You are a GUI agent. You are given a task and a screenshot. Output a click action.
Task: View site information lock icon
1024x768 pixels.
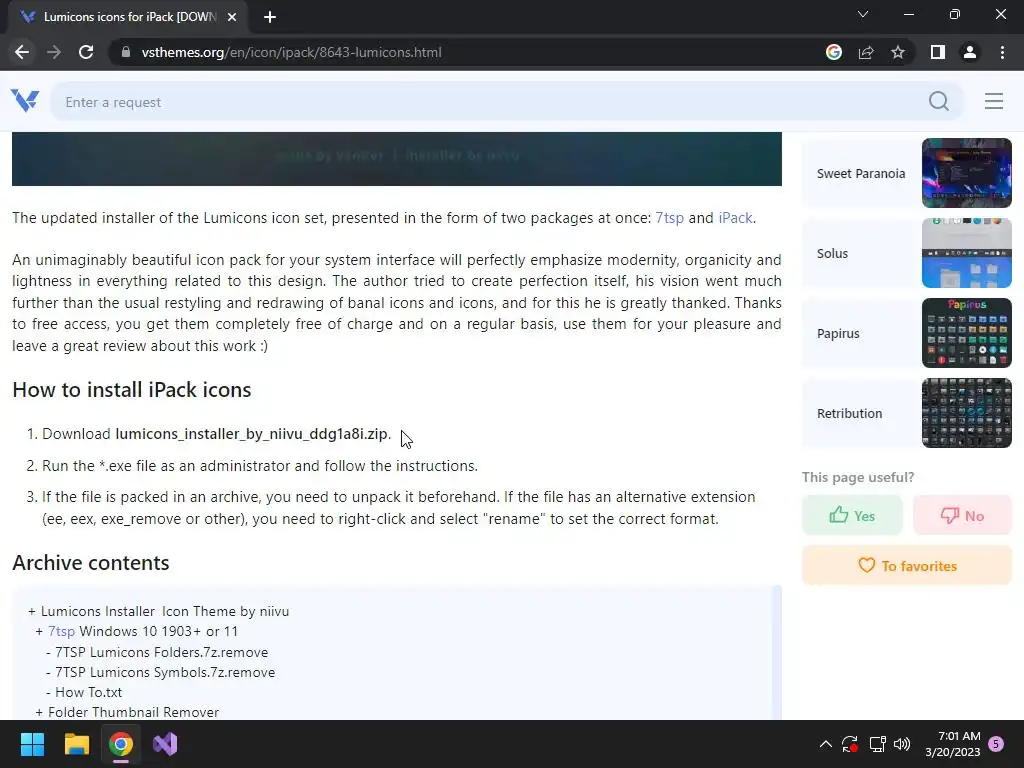tap(125, 52)
